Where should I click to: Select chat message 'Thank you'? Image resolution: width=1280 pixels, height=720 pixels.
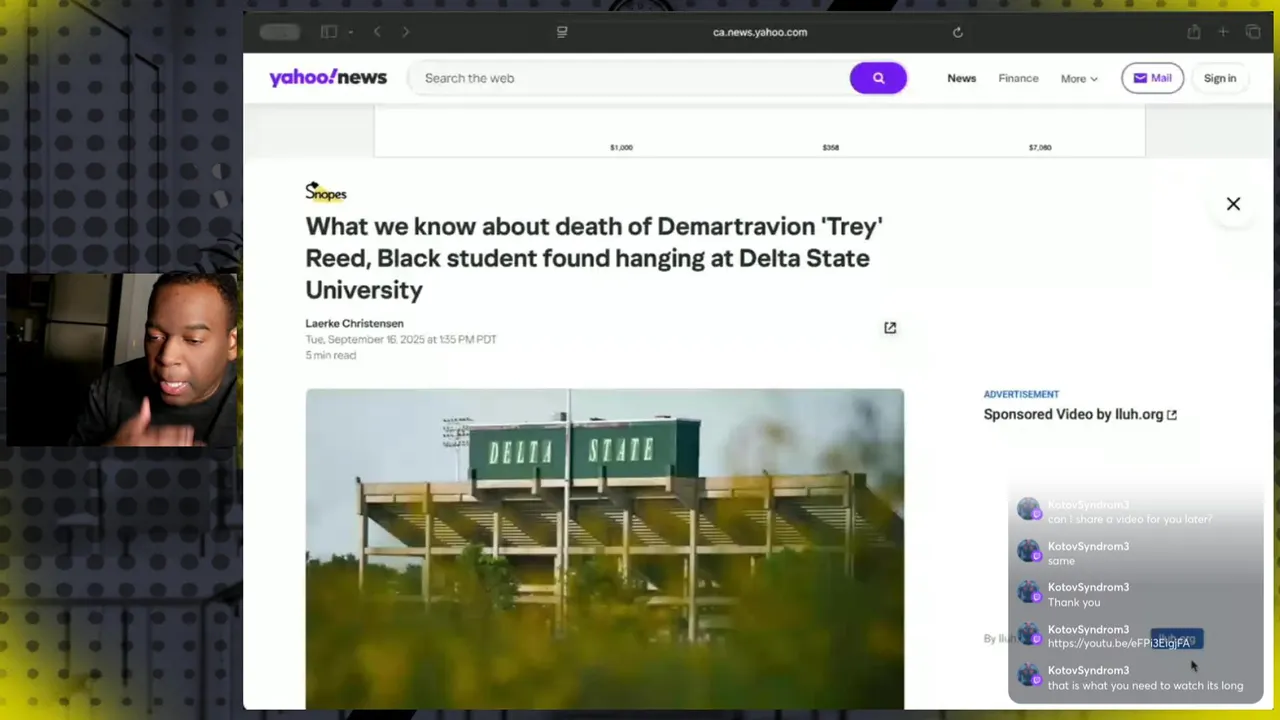coord(1073,602)
